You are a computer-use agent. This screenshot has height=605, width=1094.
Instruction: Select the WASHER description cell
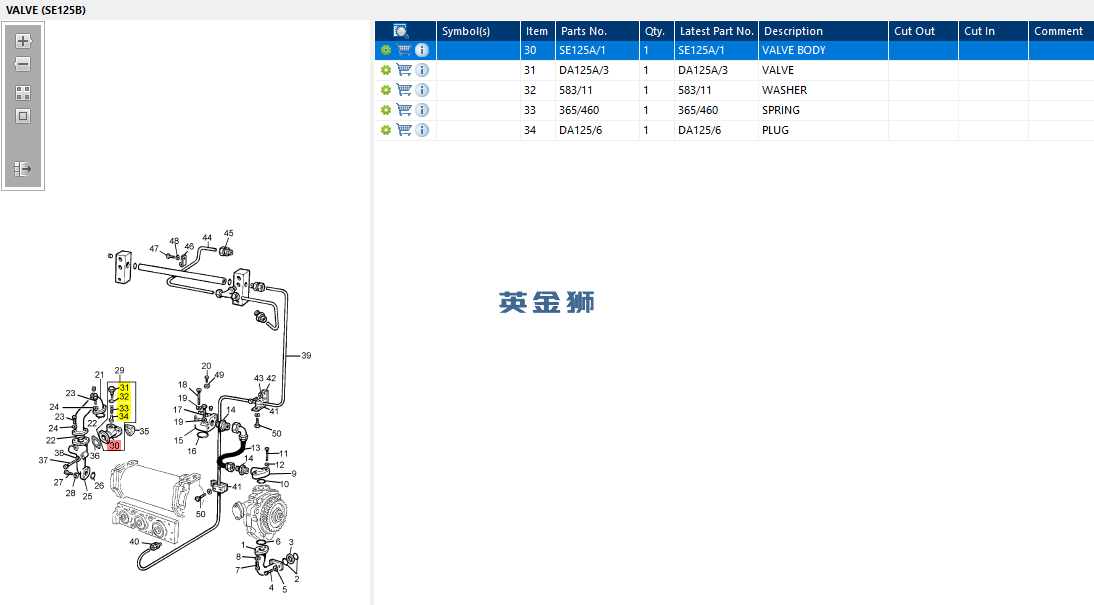coord(823,90)
